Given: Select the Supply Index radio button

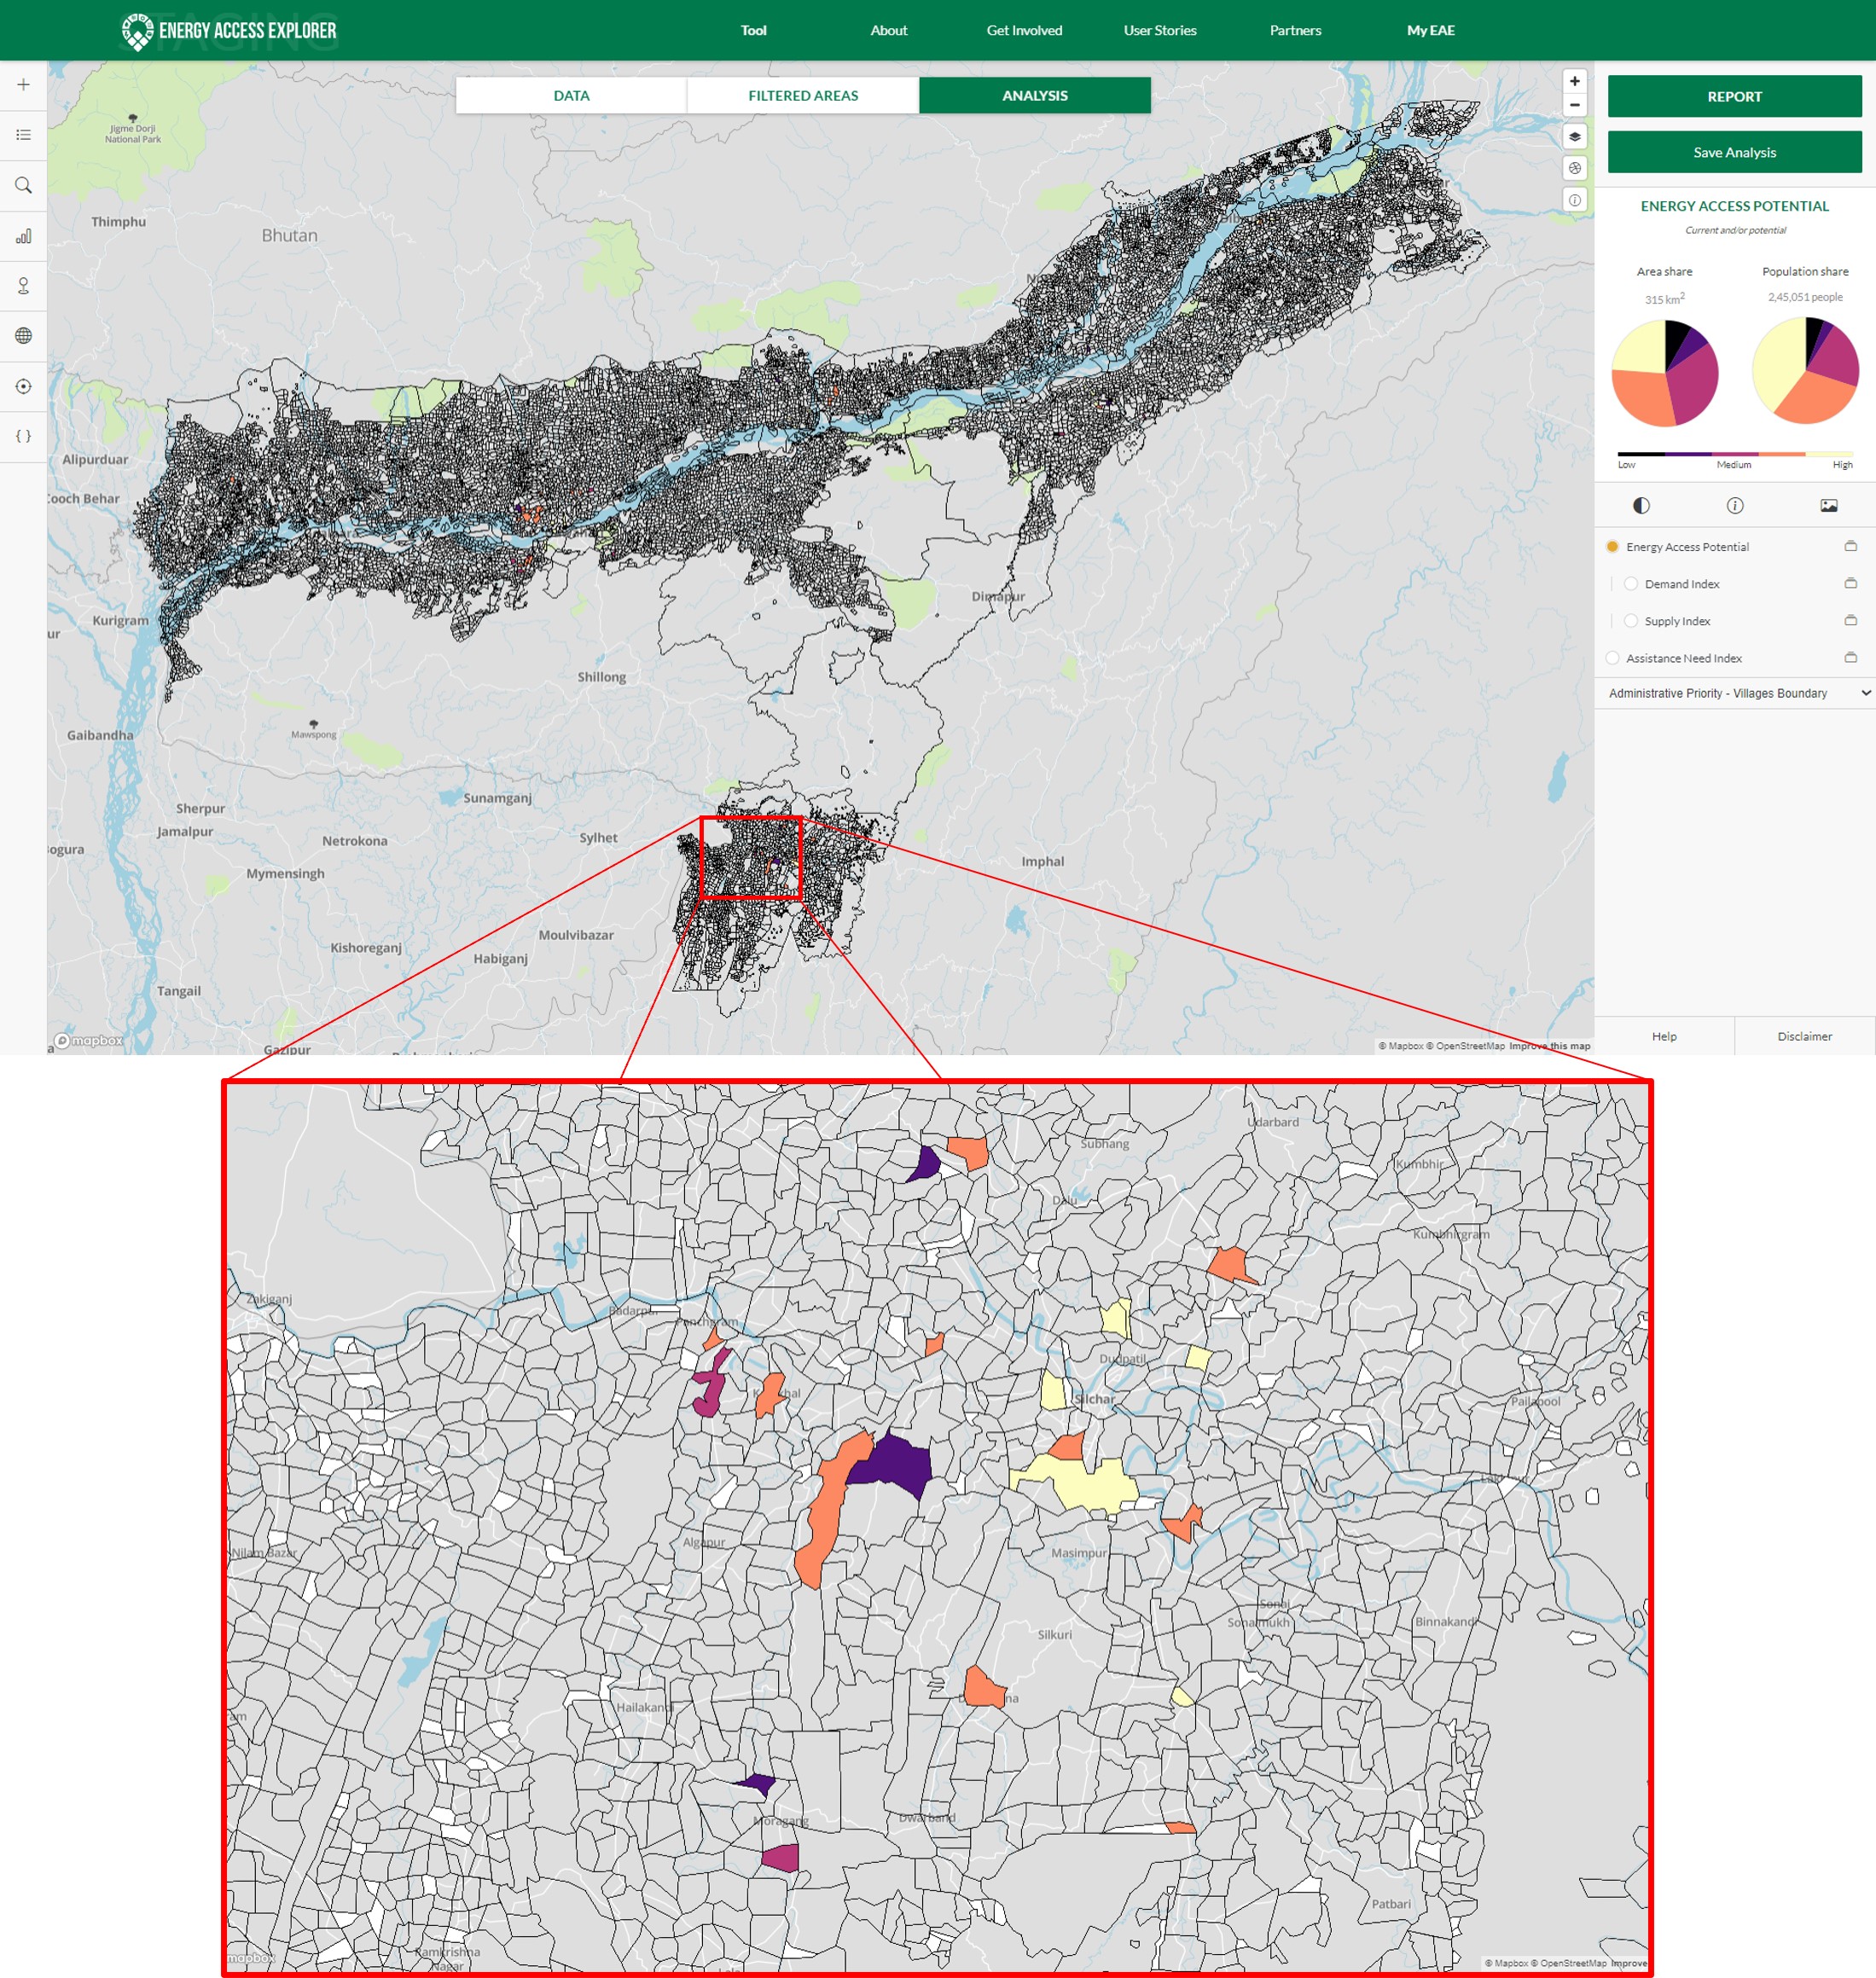Looking at the screenshot, I should pyautogui.click(x=1631, y=621).
